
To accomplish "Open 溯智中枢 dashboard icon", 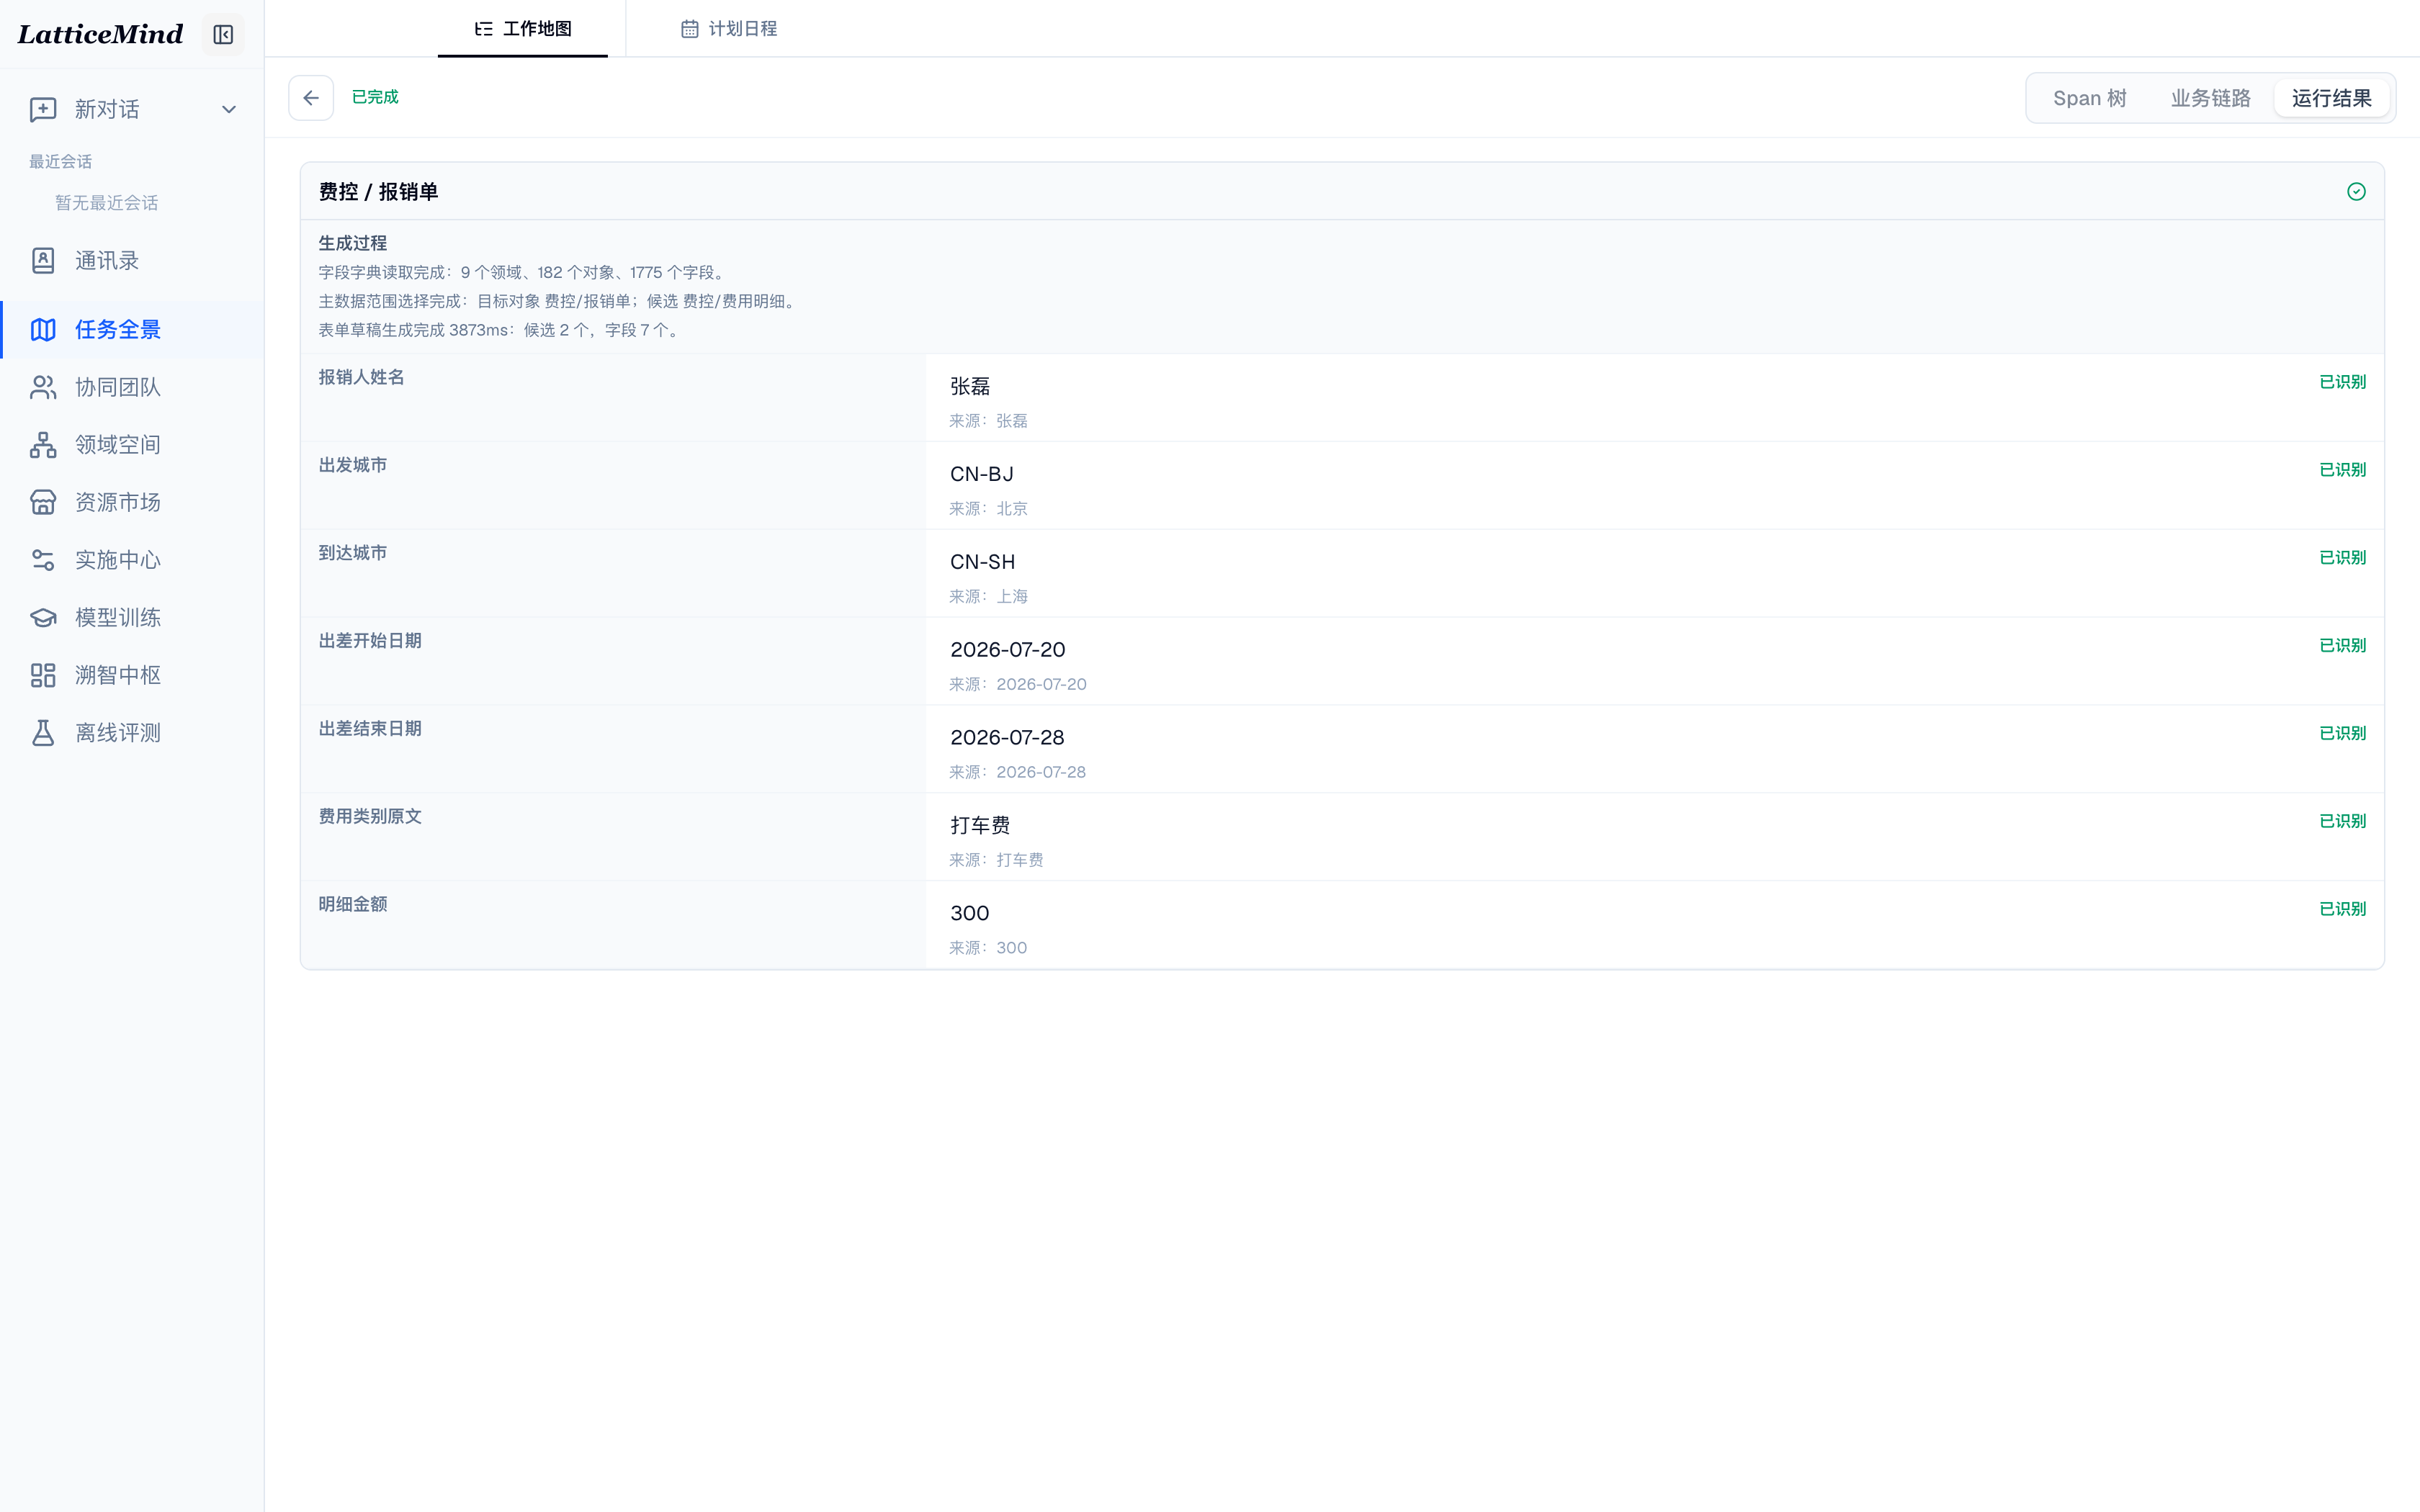I will [43, 675].
